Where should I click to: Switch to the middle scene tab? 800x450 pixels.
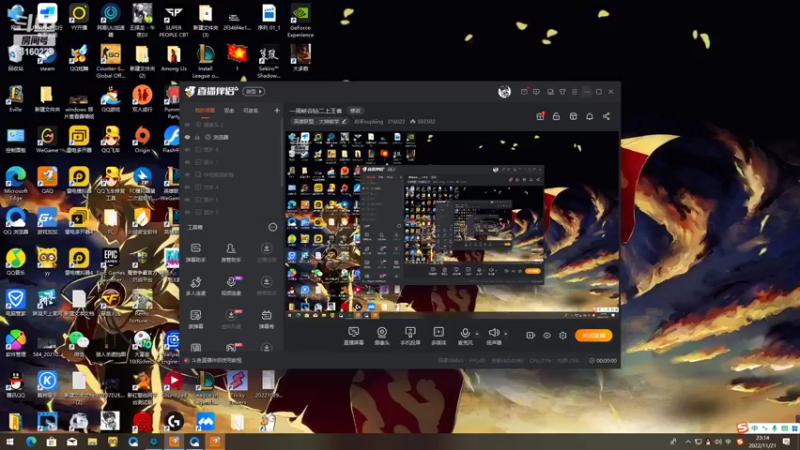(229, 110)
